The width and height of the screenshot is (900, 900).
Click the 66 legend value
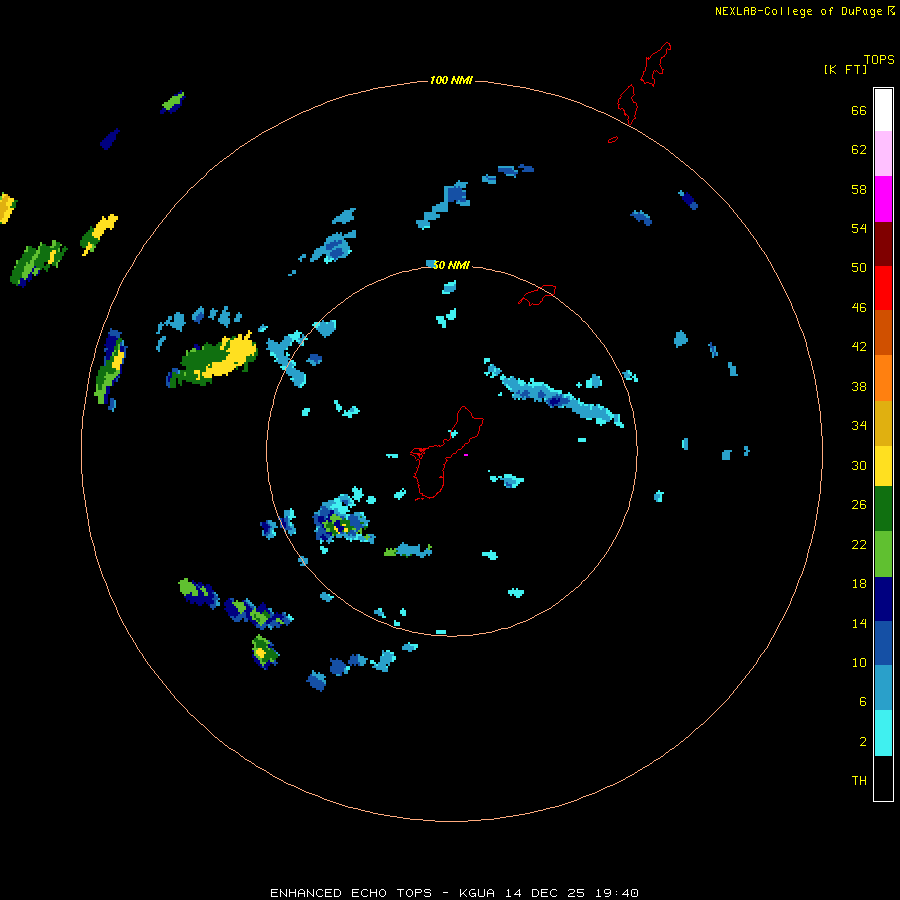pyautogui.click(x=859, y=110)
